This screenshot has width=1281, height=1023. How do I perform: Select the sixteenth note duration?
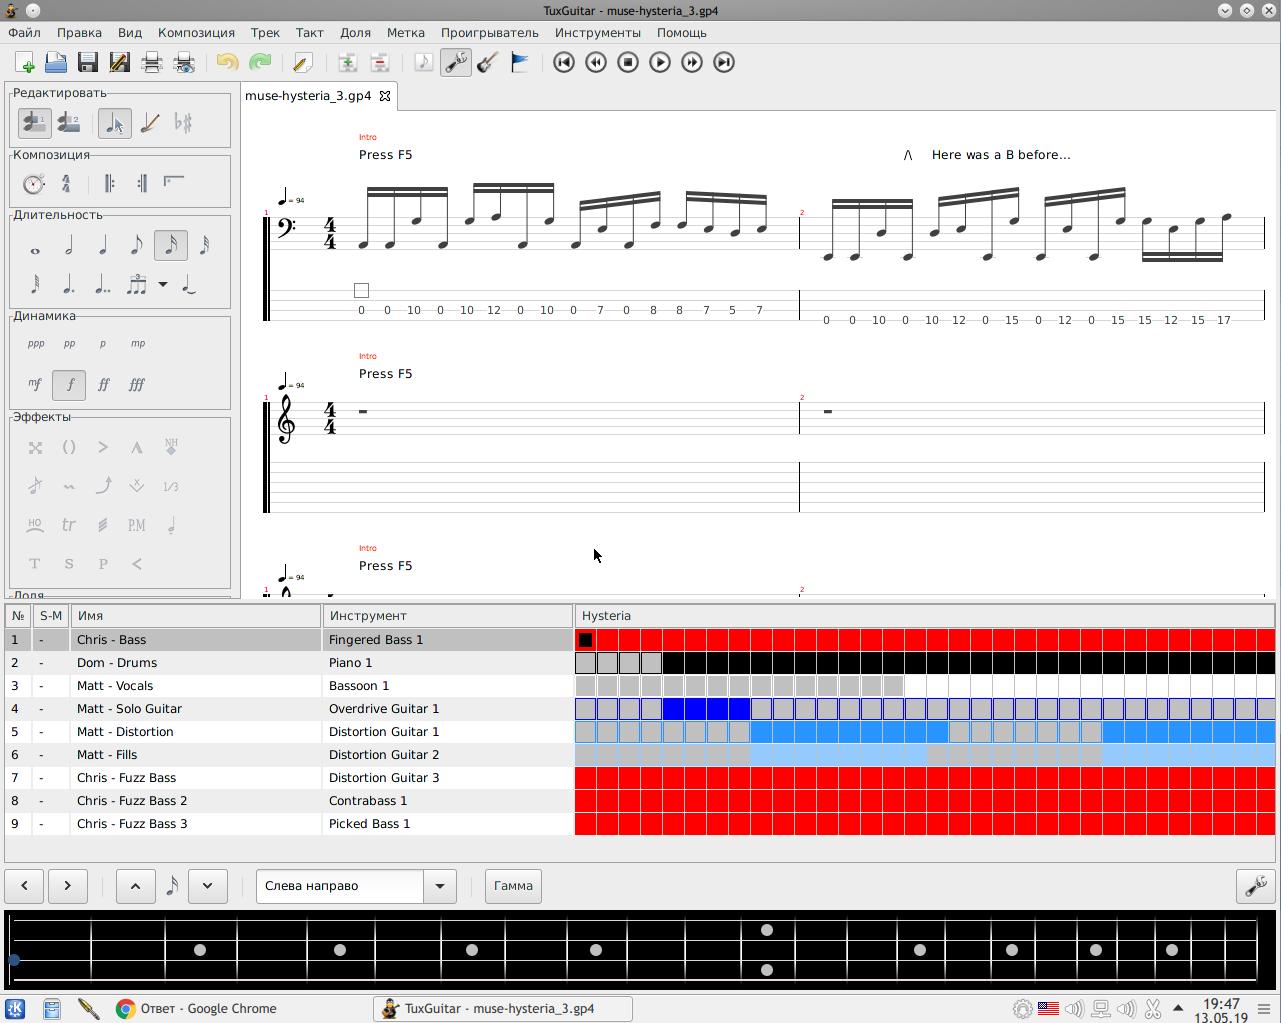coord(170,246)
